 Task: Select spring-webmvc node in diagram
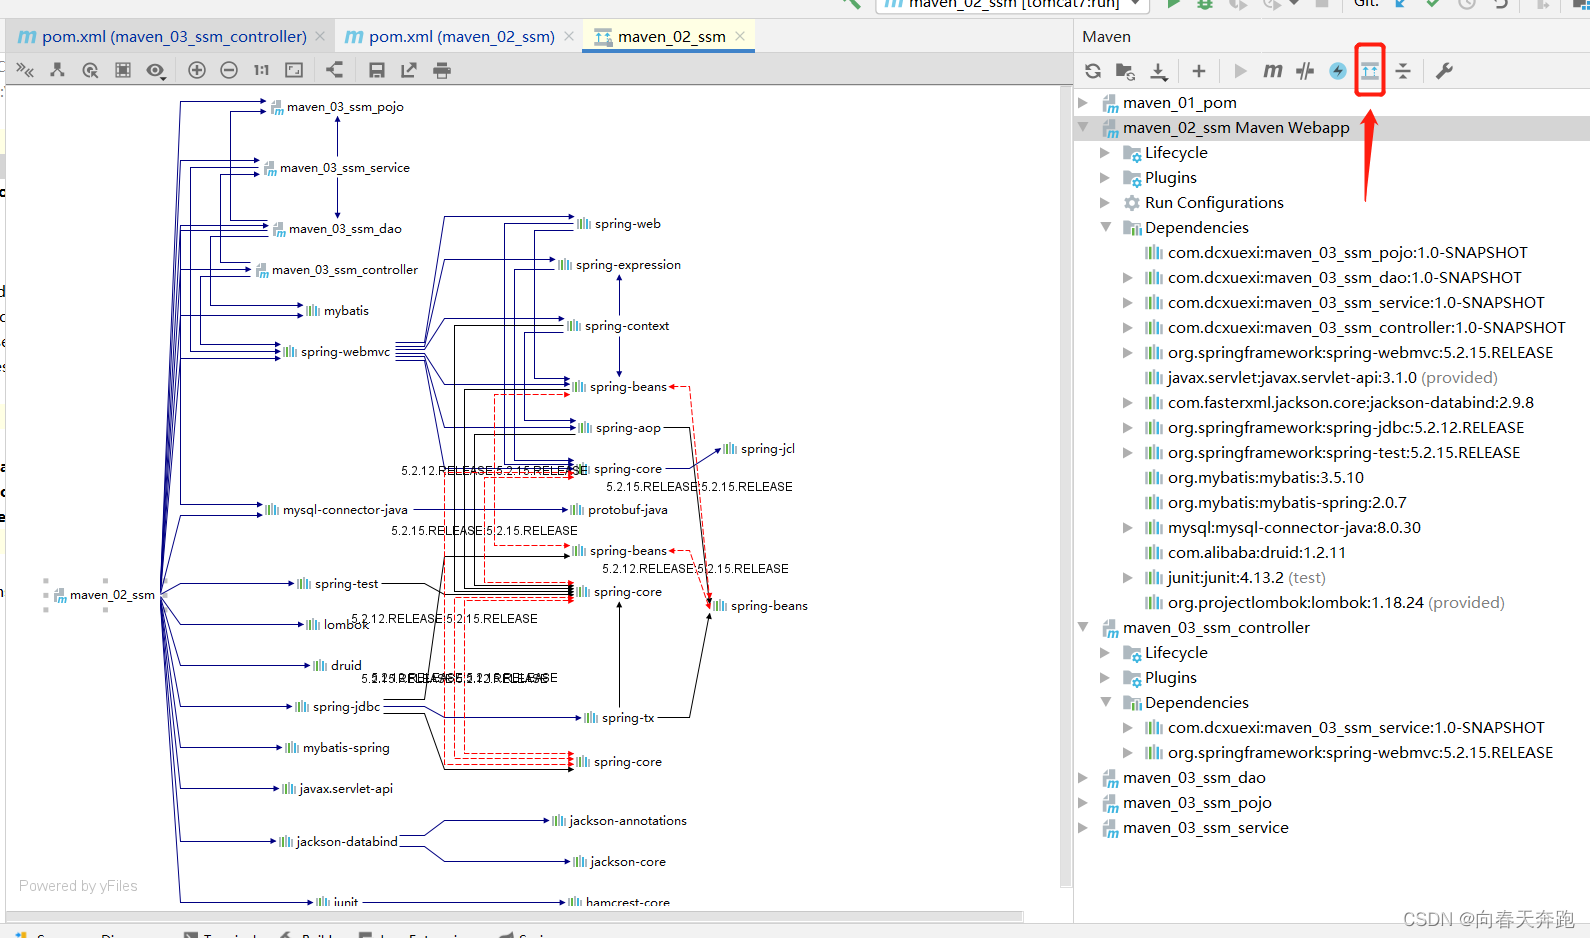pos(337,352)
